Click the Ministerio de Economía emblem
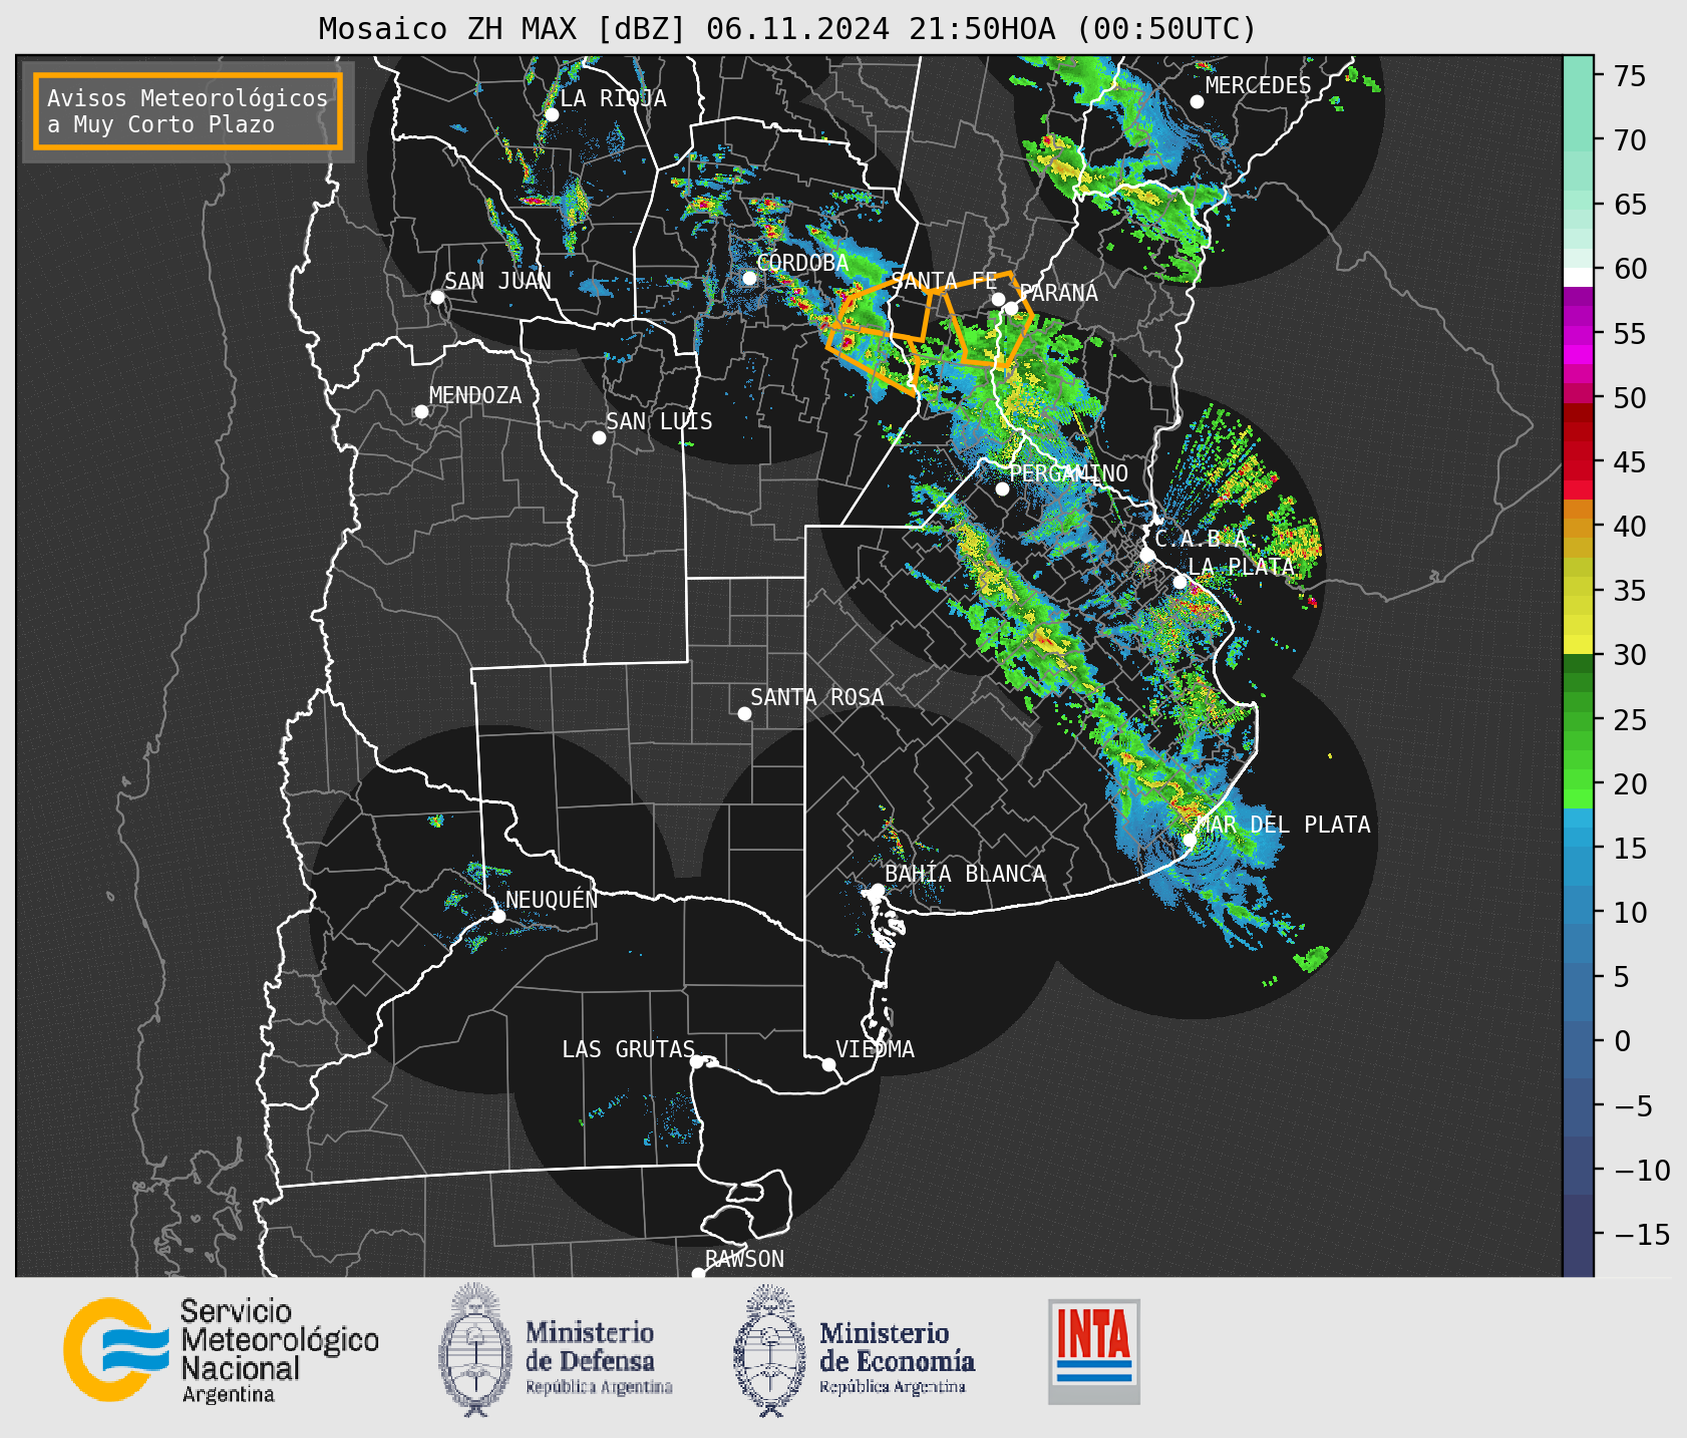This screenshot has width=1687, height=1438. [x=770, y=1351]
